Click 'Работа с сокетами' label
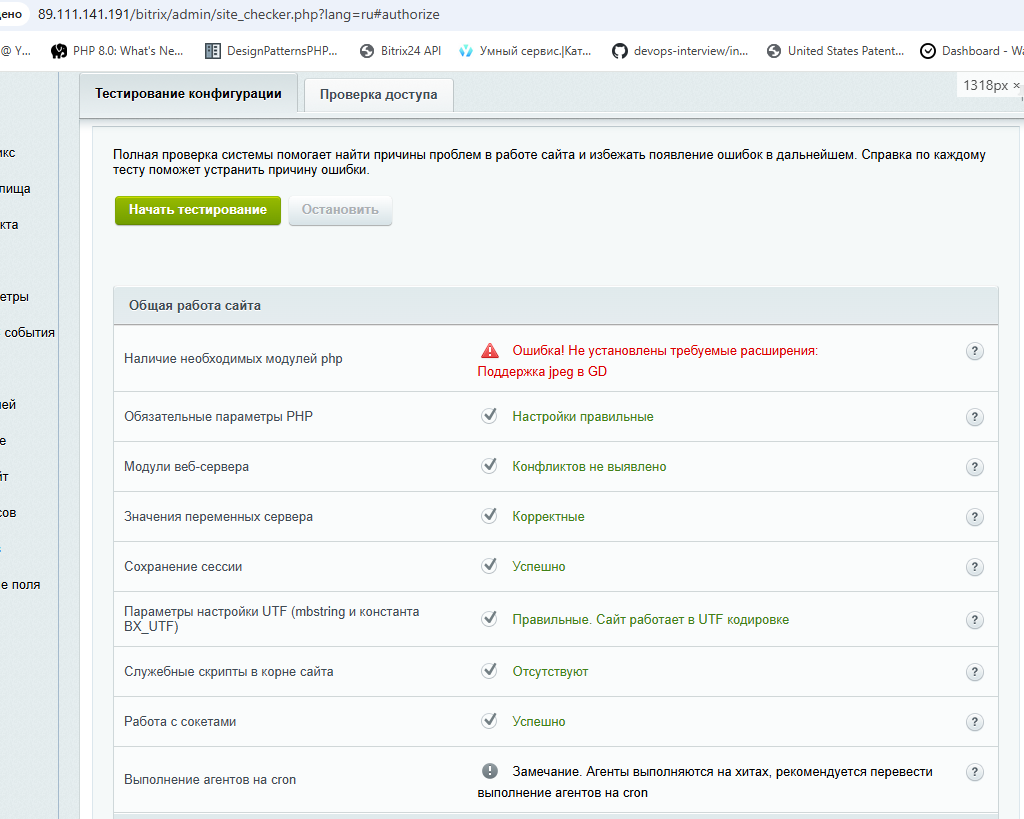The width and height of the screenshot is (1024, 819). click(180, 722)
